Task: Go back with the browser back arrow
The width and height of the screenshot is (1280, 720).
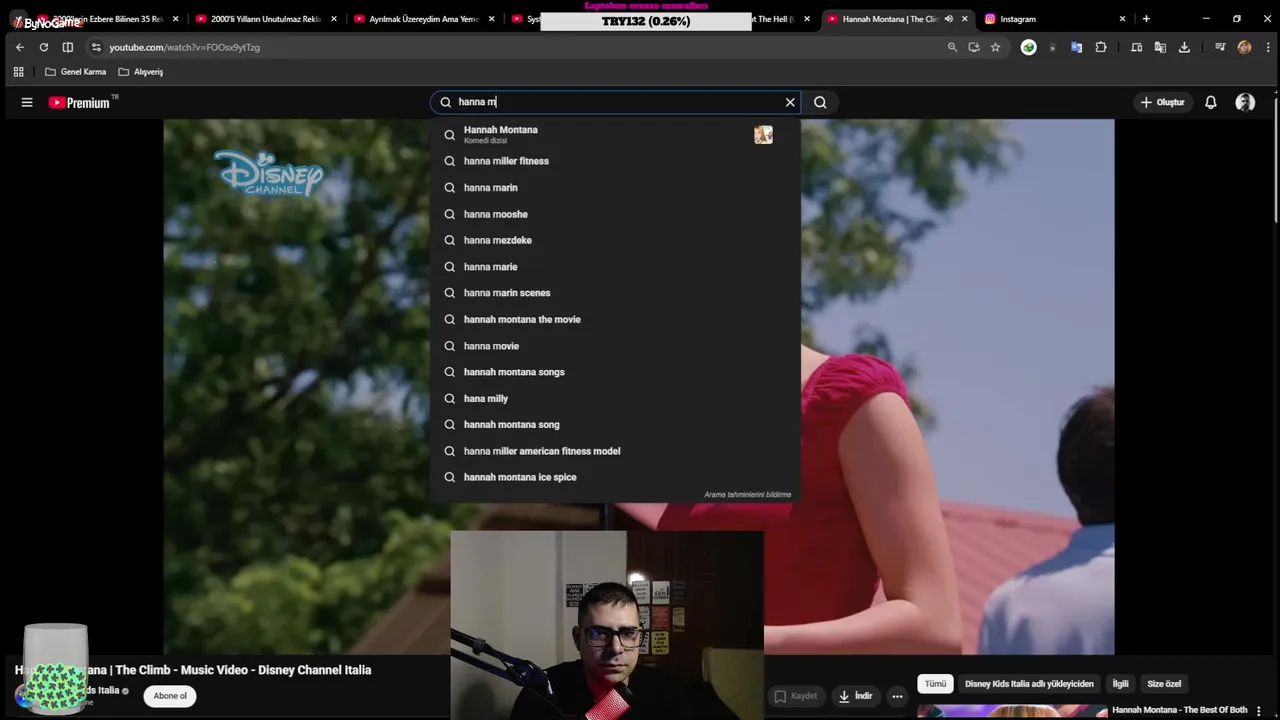Action: [x=20, y=47]
